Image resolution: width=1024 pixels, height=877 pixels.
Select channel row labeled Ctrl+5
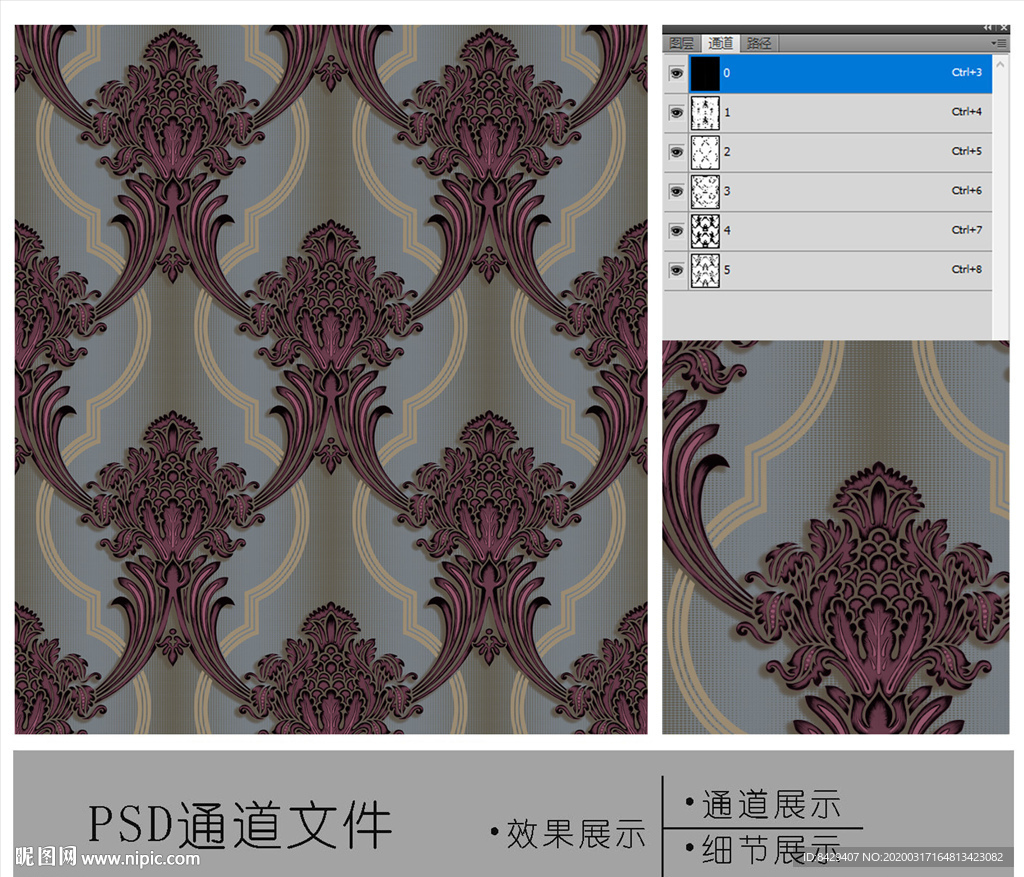tap(827, 152)
